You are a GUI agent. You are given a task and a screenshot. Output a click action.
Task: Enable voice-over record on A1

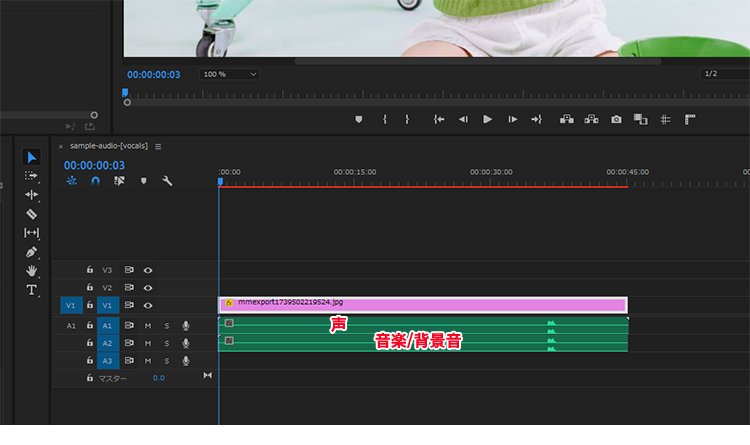pyautogui.click(x=186, y=326)
